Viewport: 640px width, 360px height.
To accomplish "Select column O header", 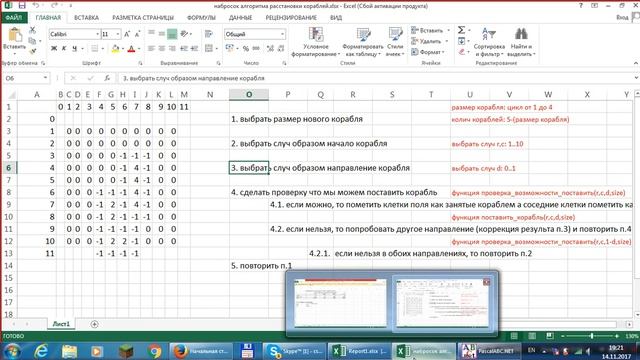I will (249, 94).
